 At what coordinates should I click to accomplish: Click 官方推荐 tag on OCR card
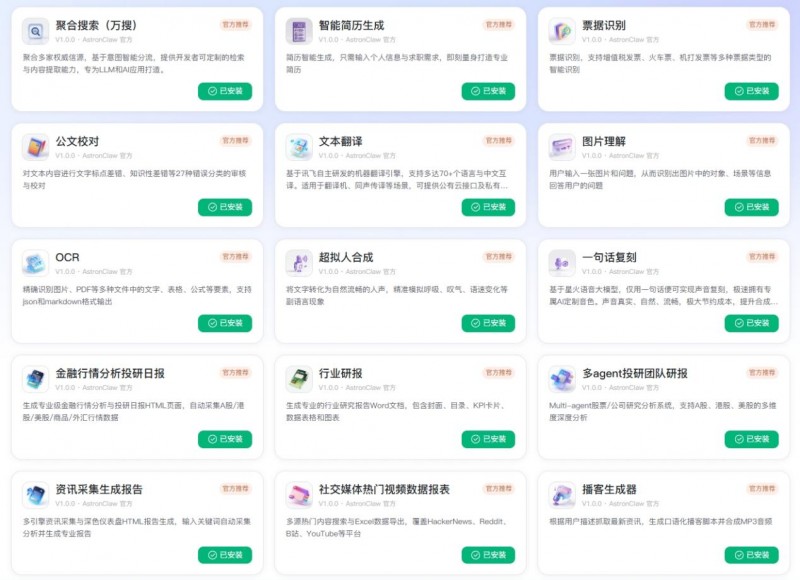[235, 257]
